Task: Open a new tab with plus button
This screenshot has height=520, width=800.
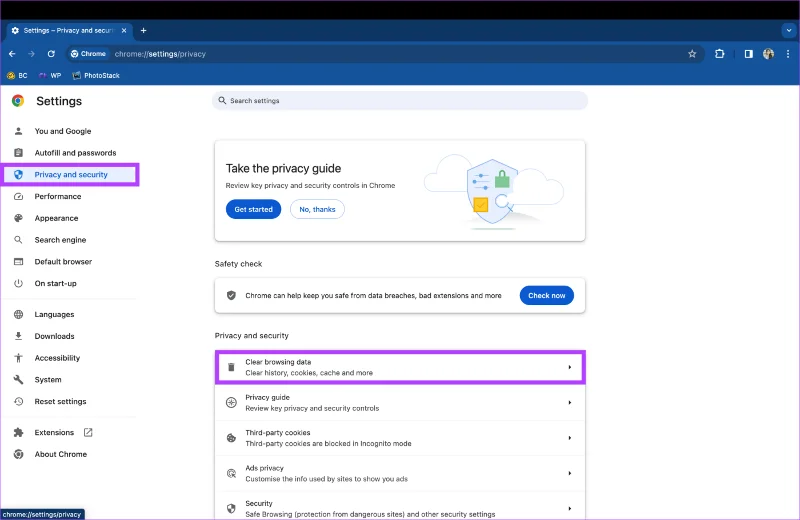Action: [143, 31]
